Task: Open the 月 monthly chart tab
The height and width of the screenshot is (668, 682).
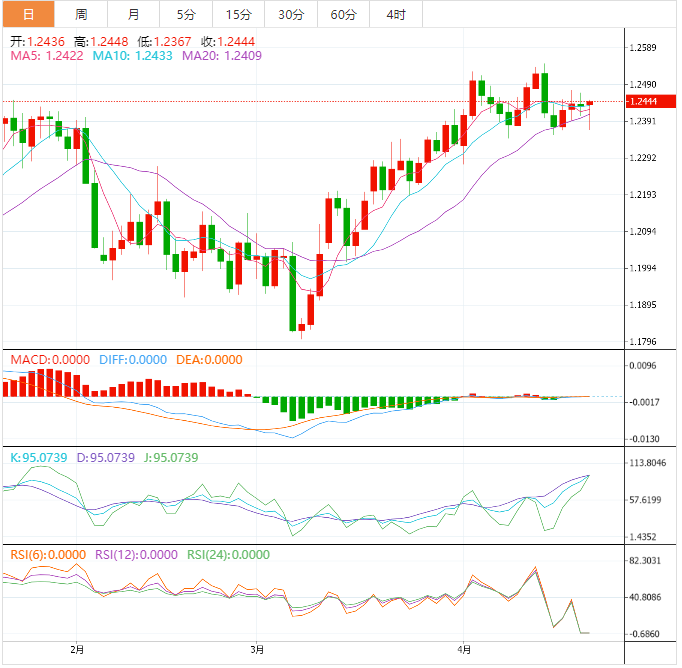Action: (134, 14)
